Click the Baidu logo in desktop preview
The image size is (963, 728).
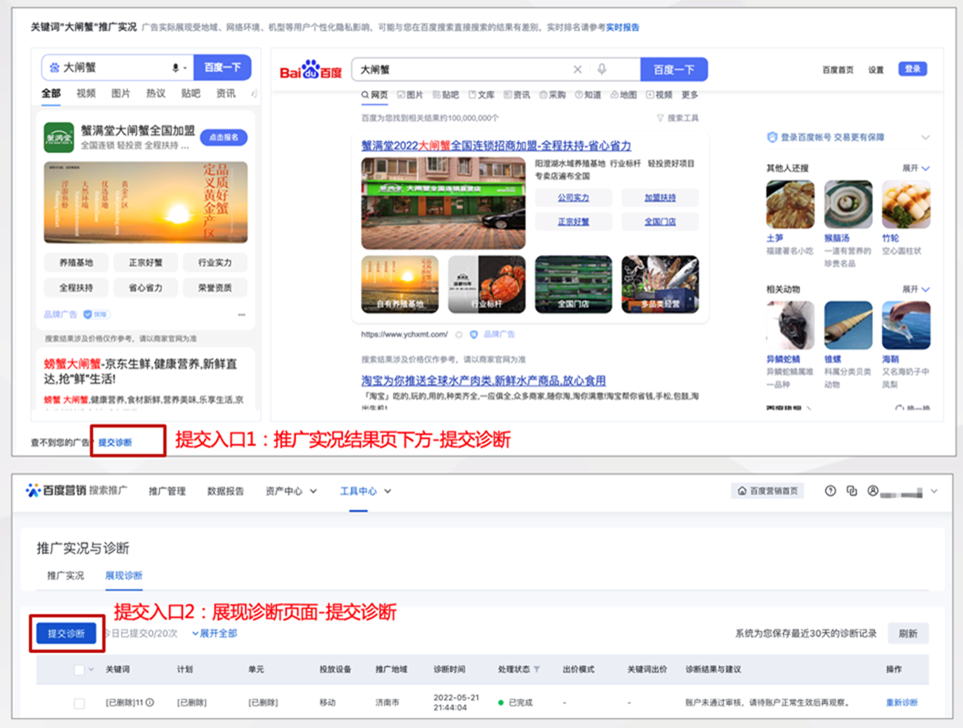tap(311, 70)
